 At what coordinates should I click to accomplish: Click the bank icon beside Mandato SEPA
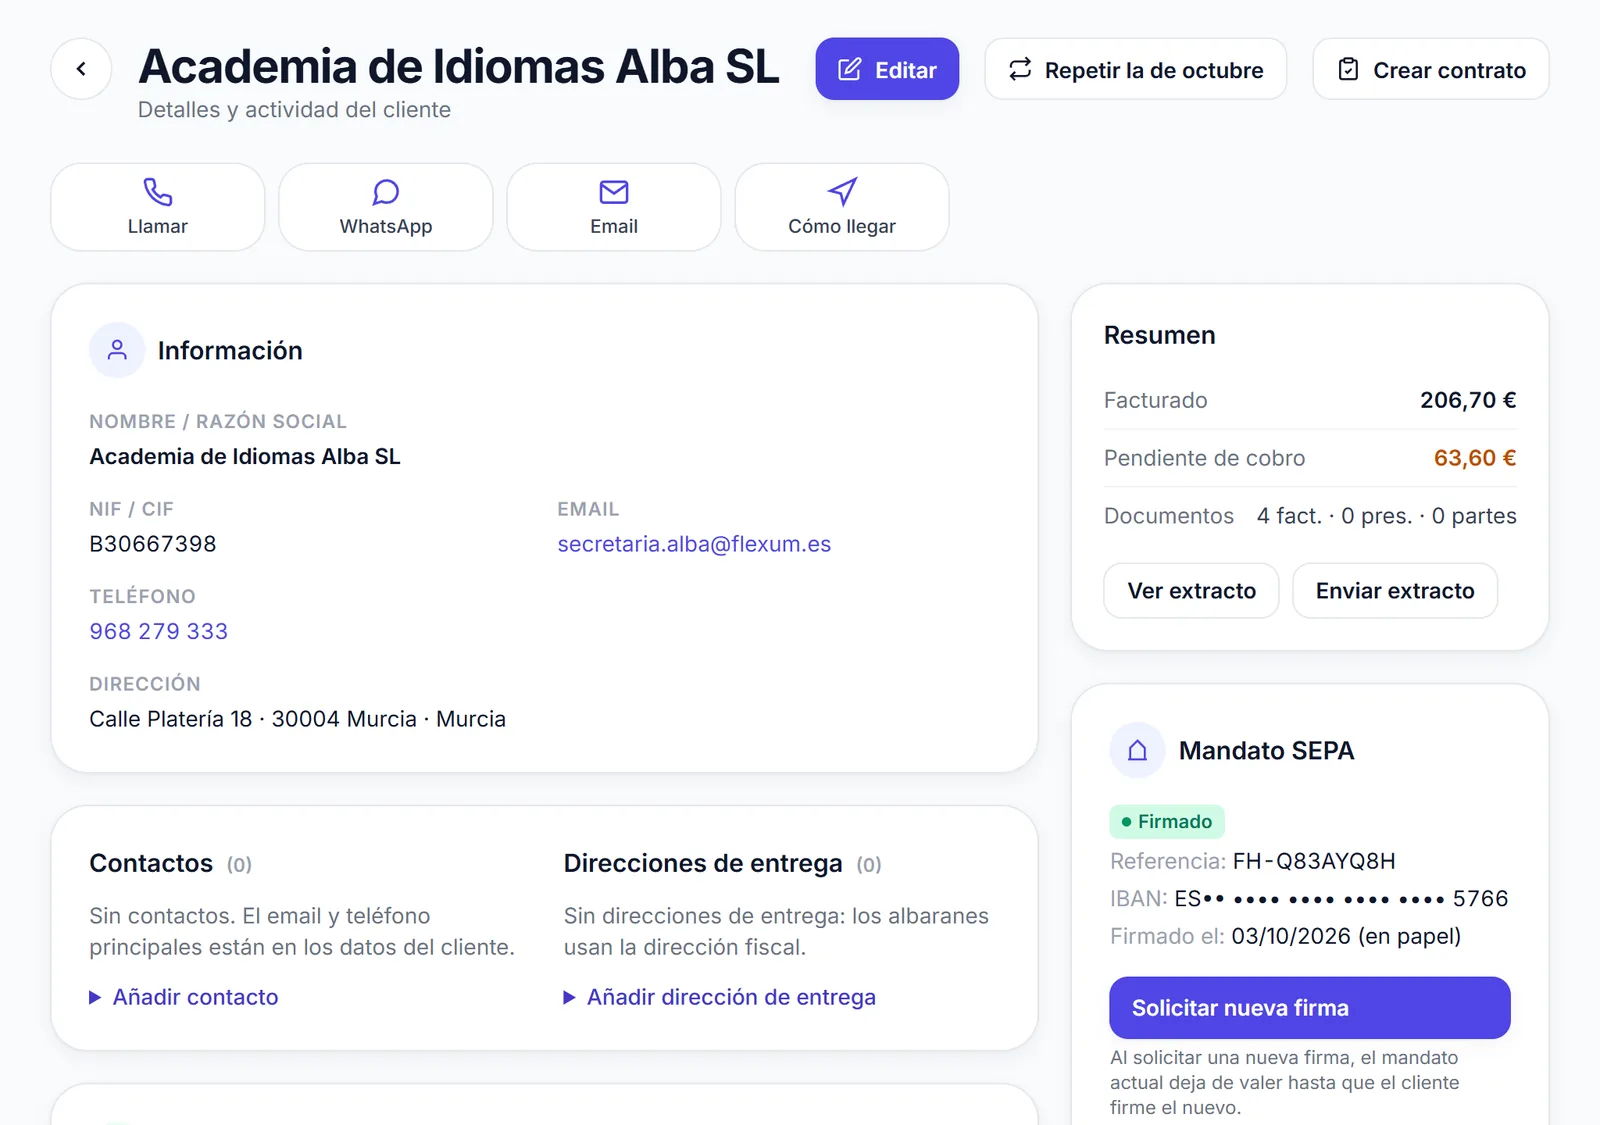[x=1137, y=750]
